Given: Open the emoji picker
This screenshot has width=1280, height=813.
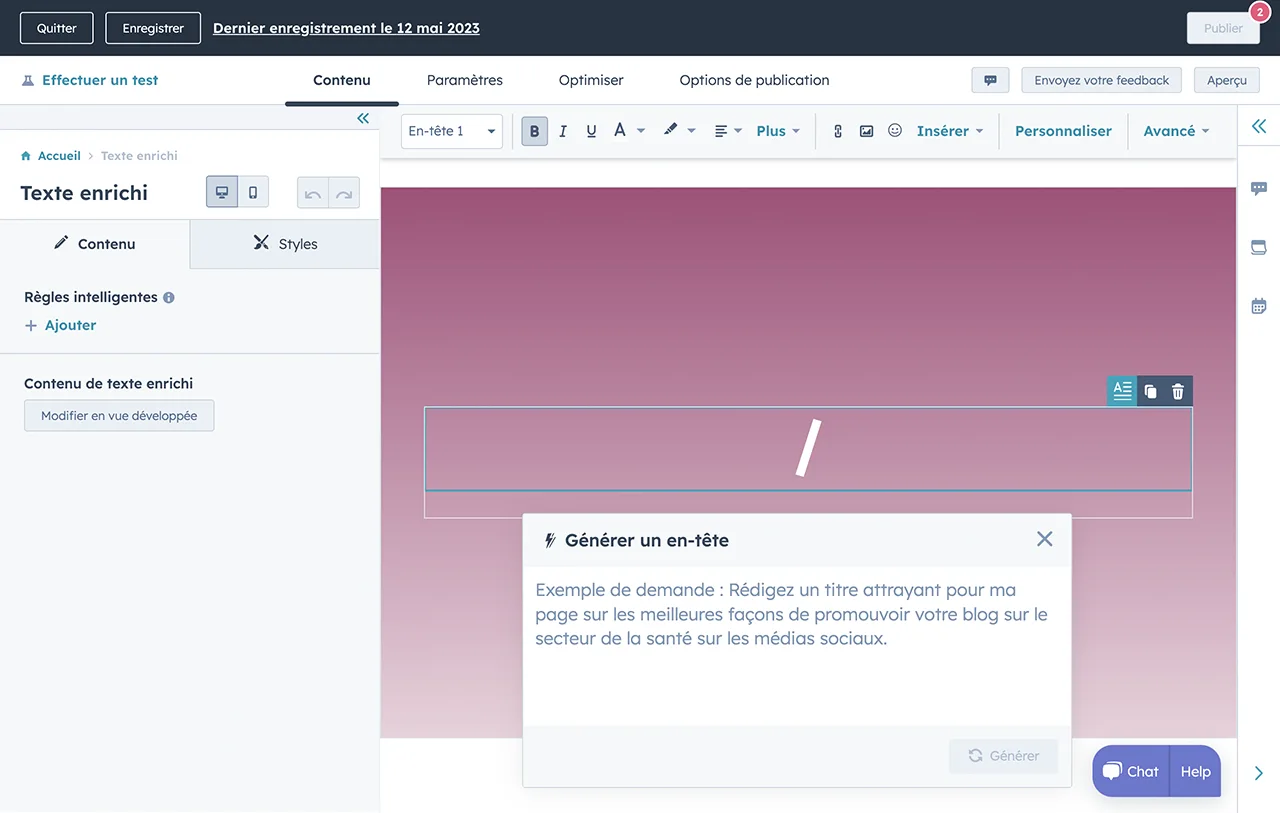Looking at the screenshot, I should tap(895, 131).
